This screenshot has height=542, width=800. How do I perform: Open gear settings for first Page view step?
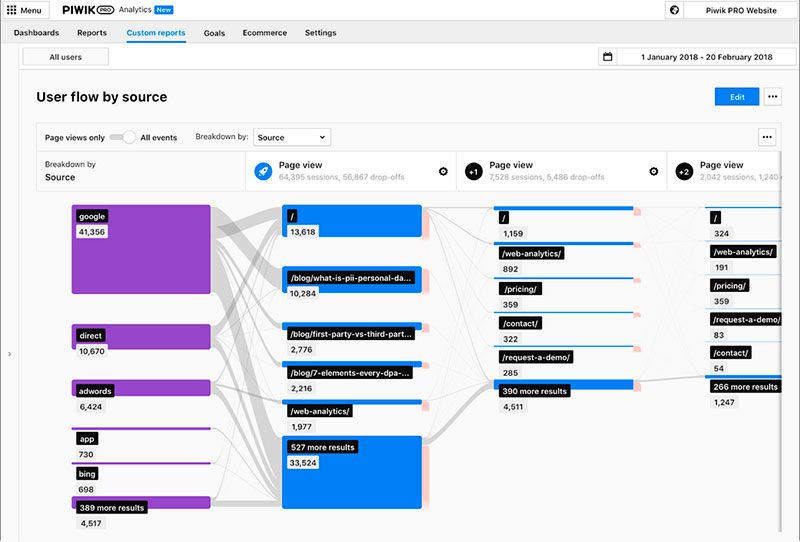tap(443, 171)
